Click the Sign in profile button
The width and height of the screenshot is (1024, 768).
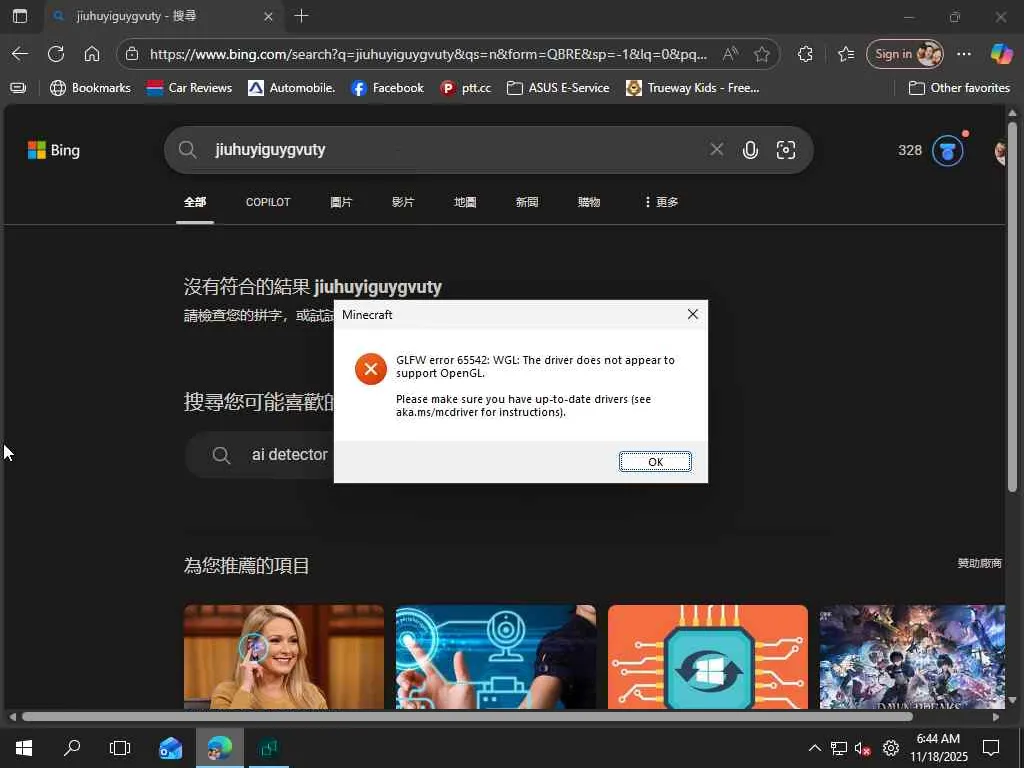[x=905, y=54]
